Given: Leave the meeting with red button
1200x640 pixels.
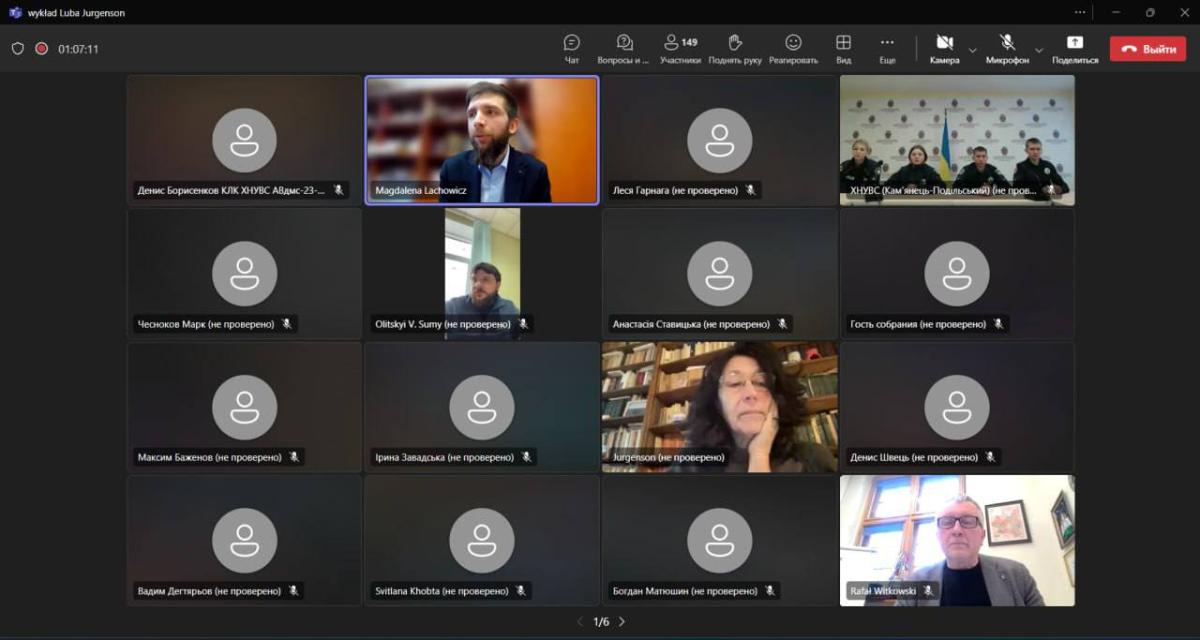Looking at the screenshot, I should pyautogui.click(x=1147, y=49).
